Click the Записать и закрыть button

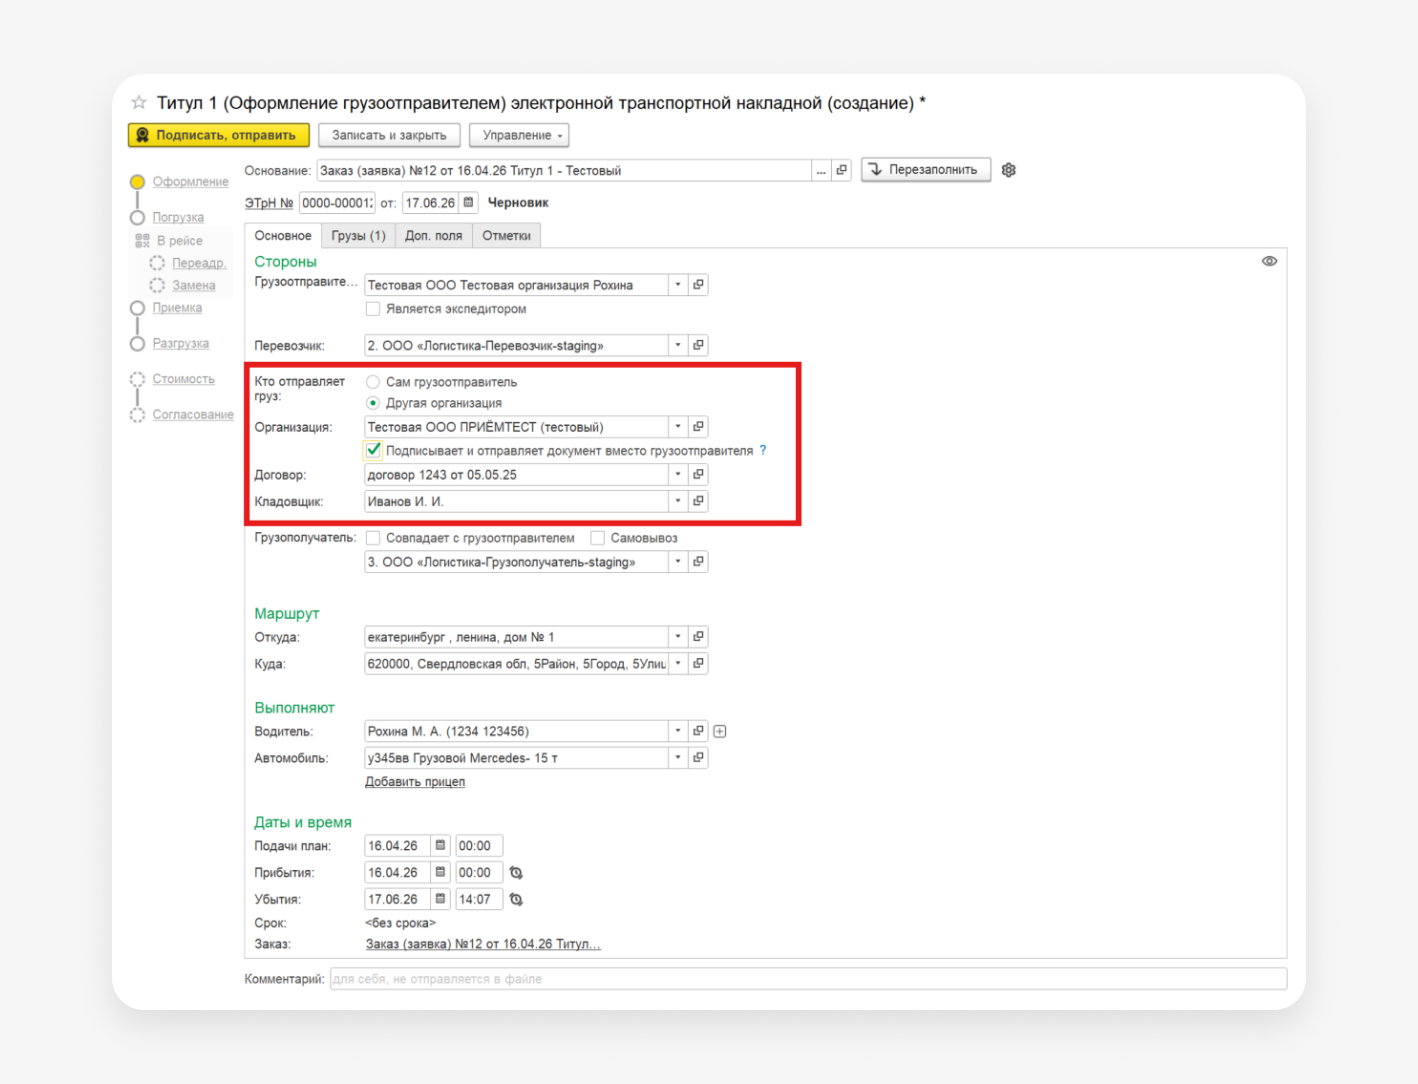pos(389,135)
